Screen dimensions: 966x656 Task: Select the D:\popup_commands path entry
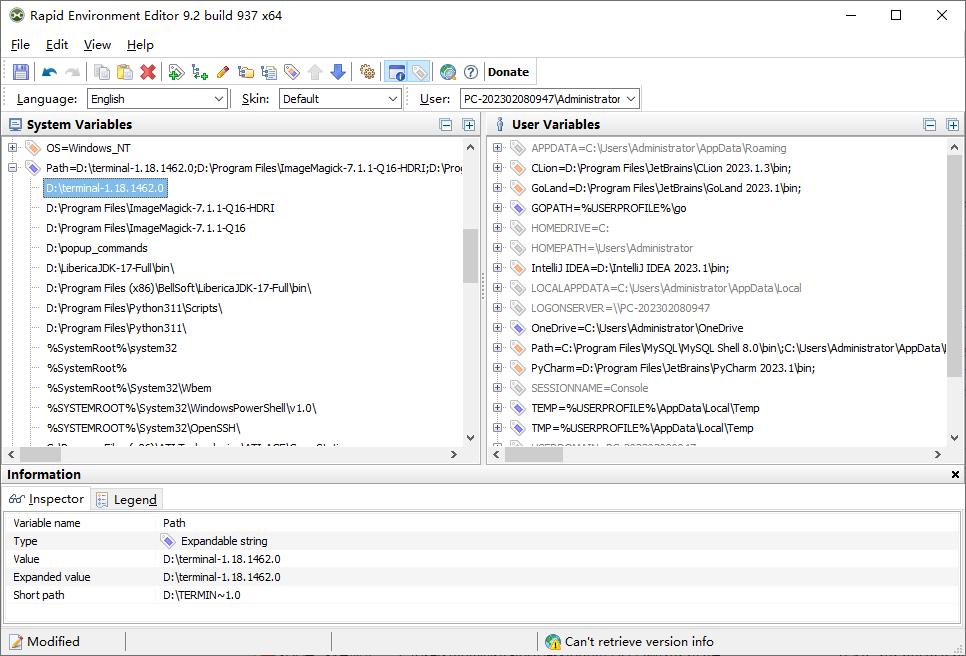97,248
